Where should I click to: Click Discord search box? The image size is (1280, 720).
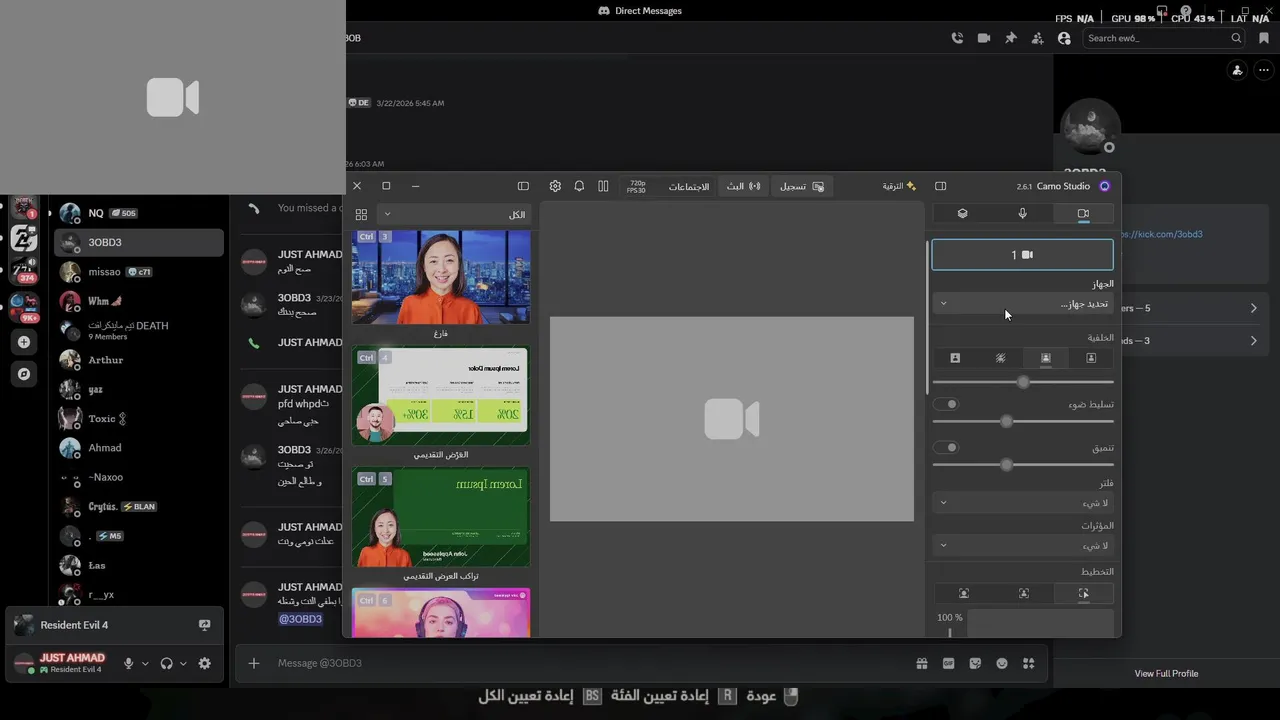[1164, 38]
